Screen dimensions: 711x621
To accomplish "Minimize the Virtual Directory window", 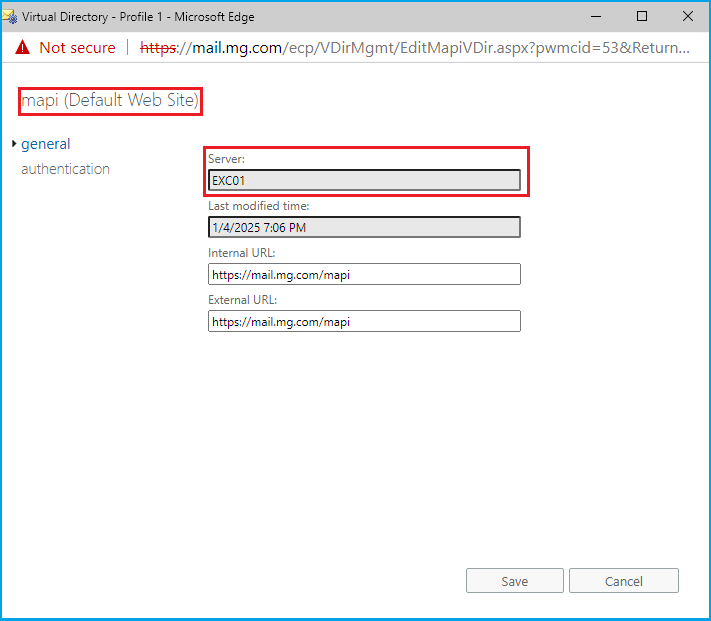I will 596,16.
